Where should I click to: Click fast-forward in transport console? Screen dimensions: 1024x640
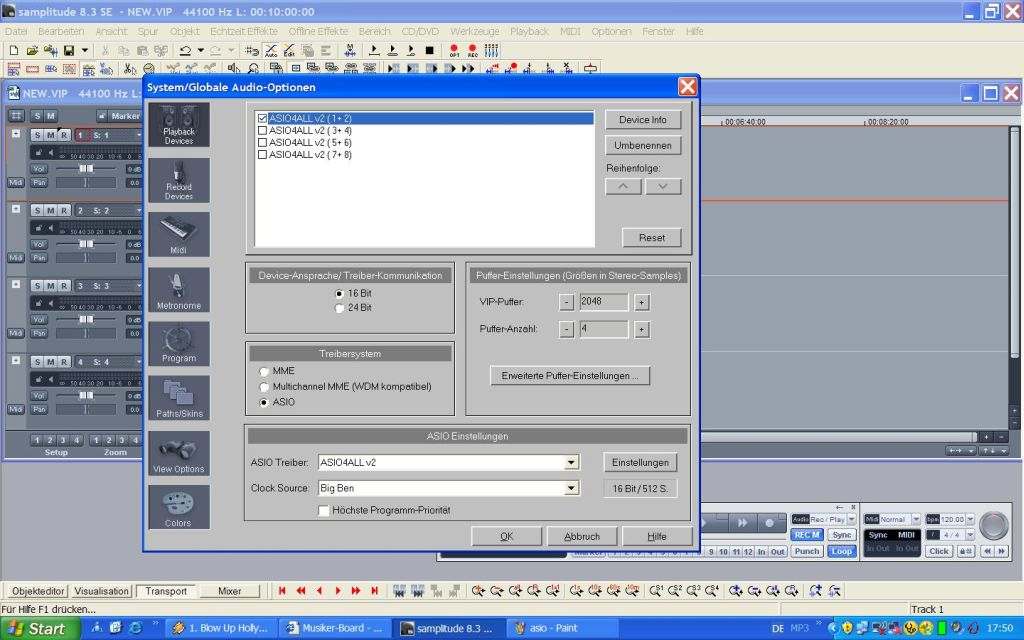(x=743, y=522)
